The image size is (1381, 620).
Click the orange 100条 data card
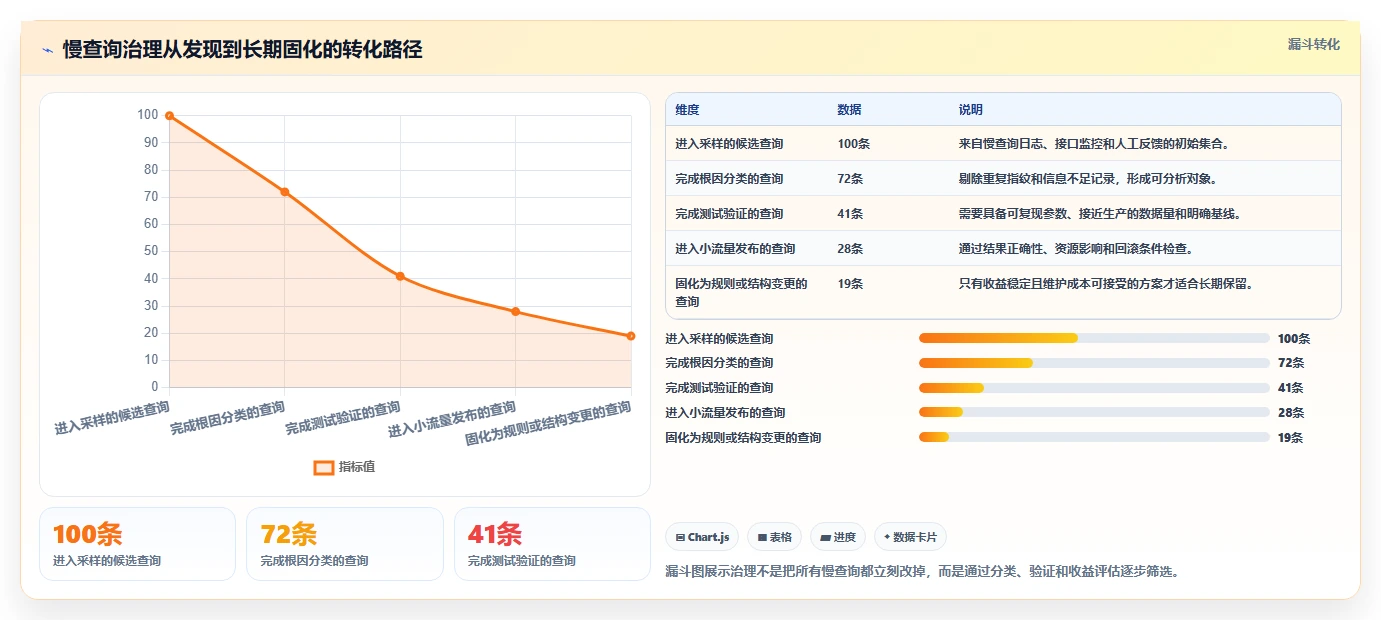point(137,544)
